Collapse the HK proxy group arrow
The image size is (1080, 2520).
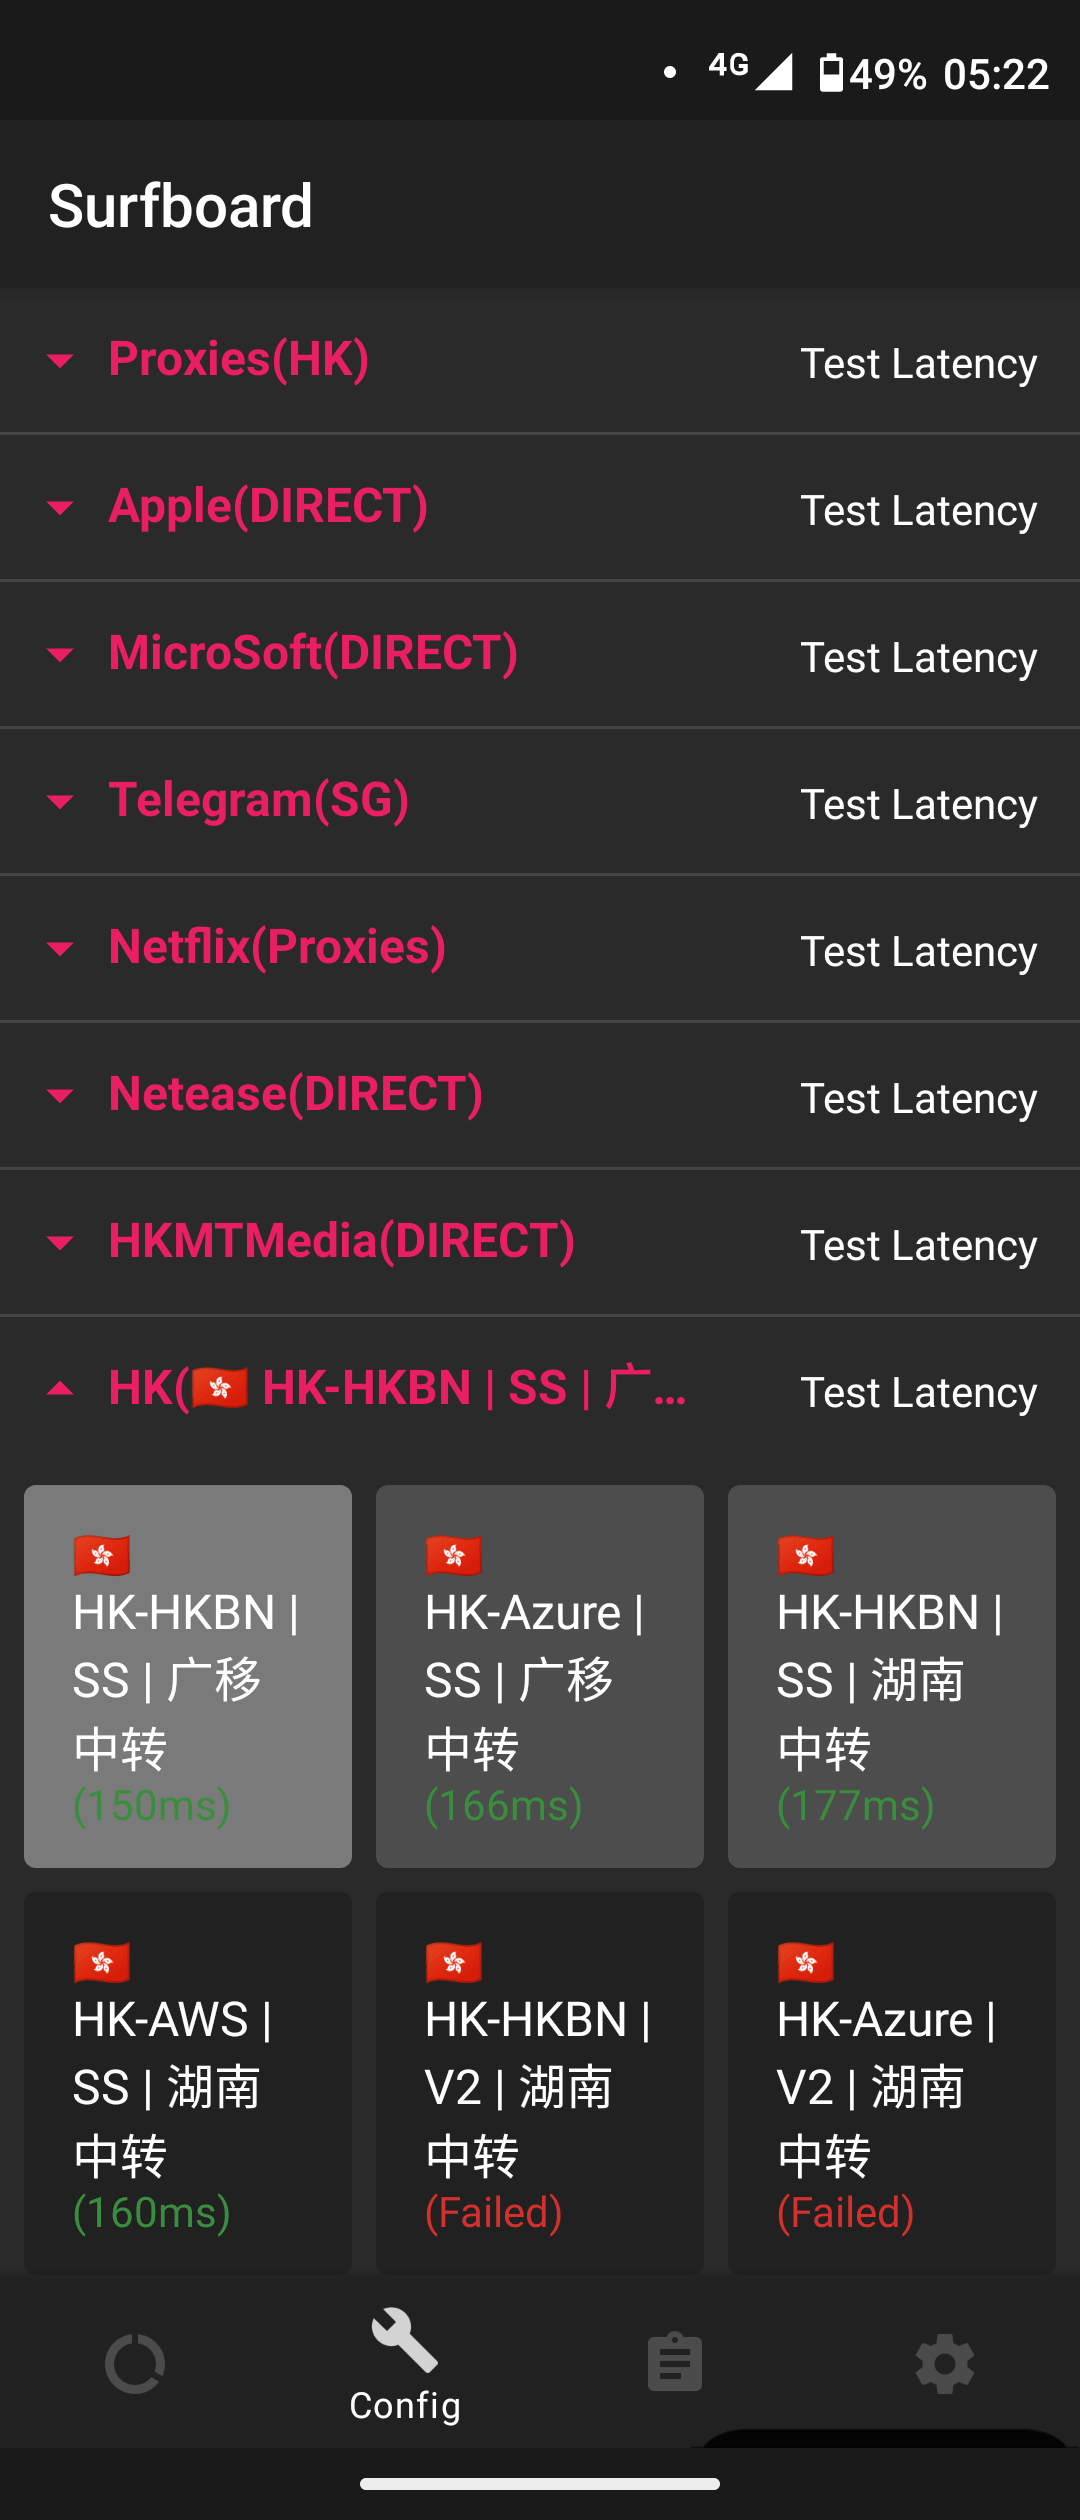[x=60, y=1389]
